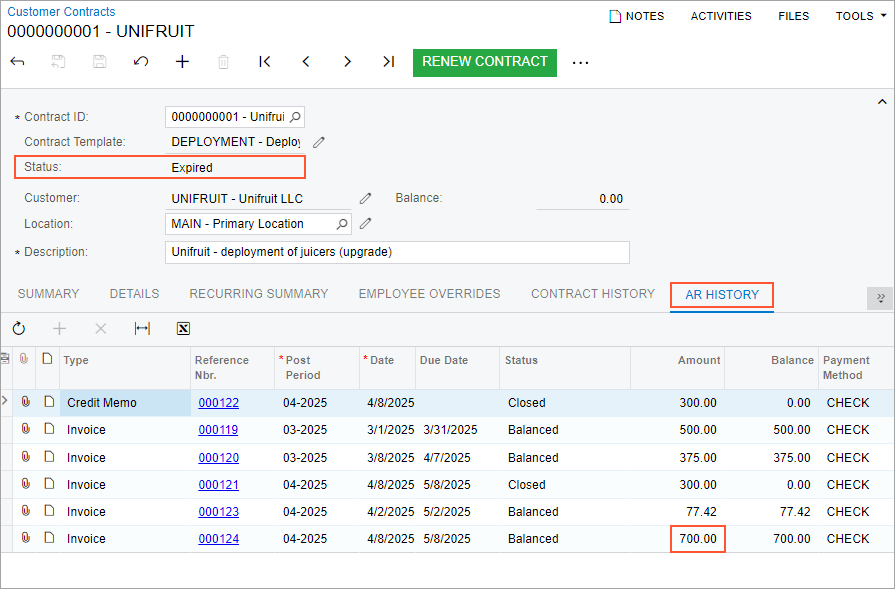Open reference number 000124 link

(218, 539)
